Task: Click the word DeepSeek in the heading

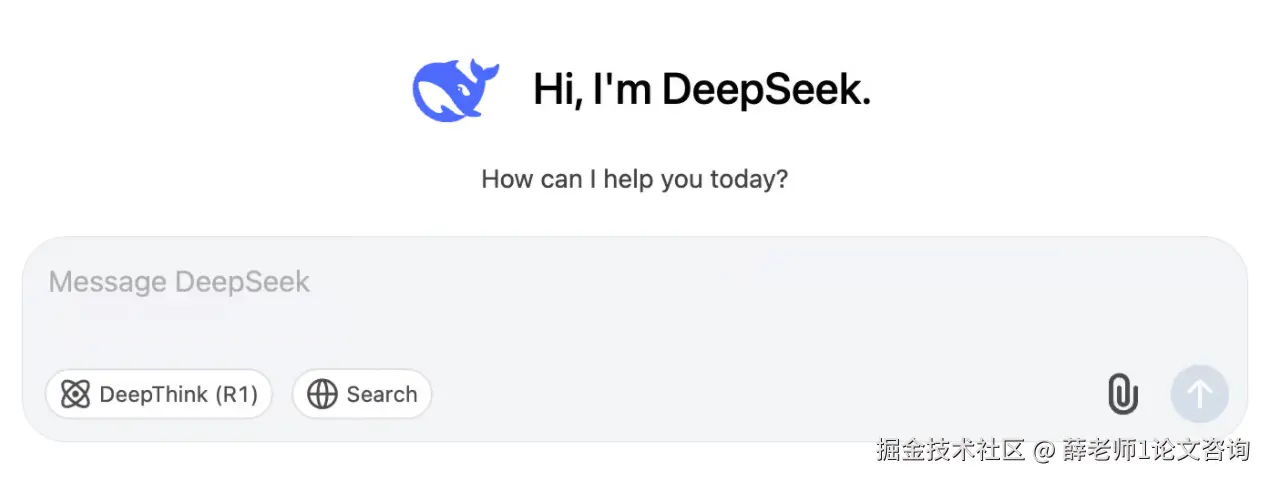Action: pyautogui.click(x=764, y=90)
